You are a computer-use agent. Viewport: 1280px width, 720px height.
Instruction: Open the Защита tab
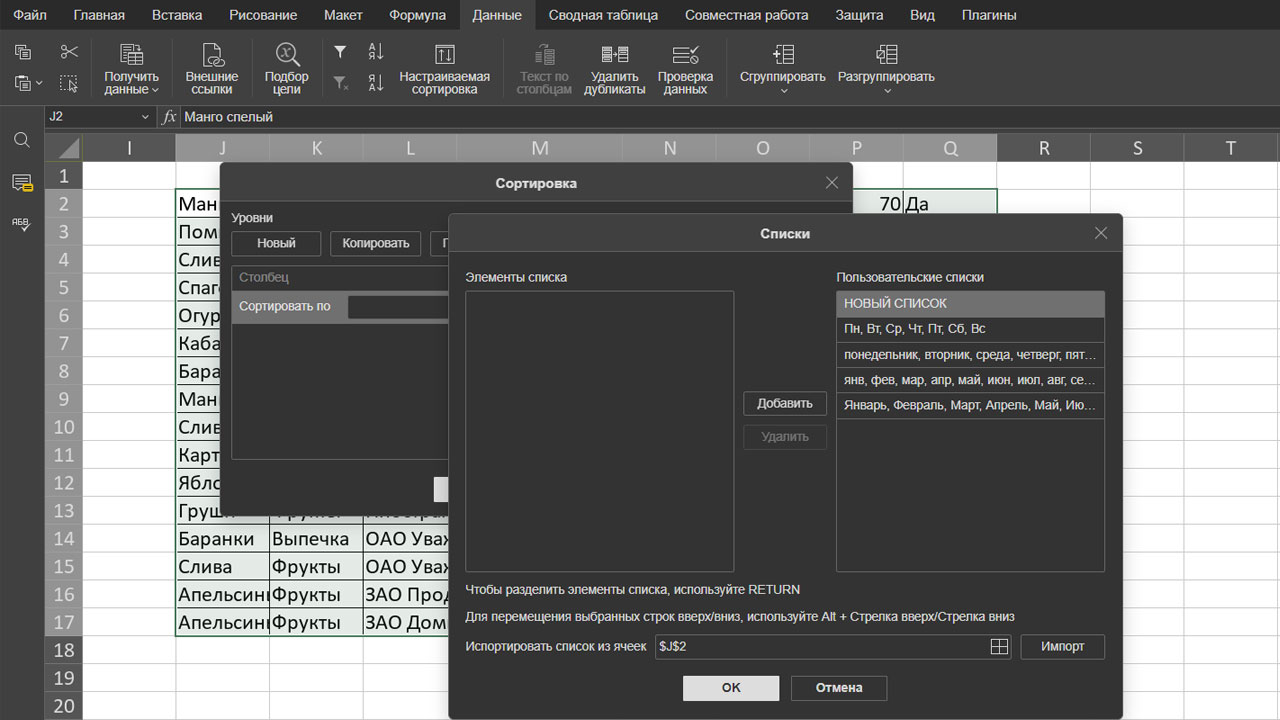pyautogui.click(x=859, y=15)
